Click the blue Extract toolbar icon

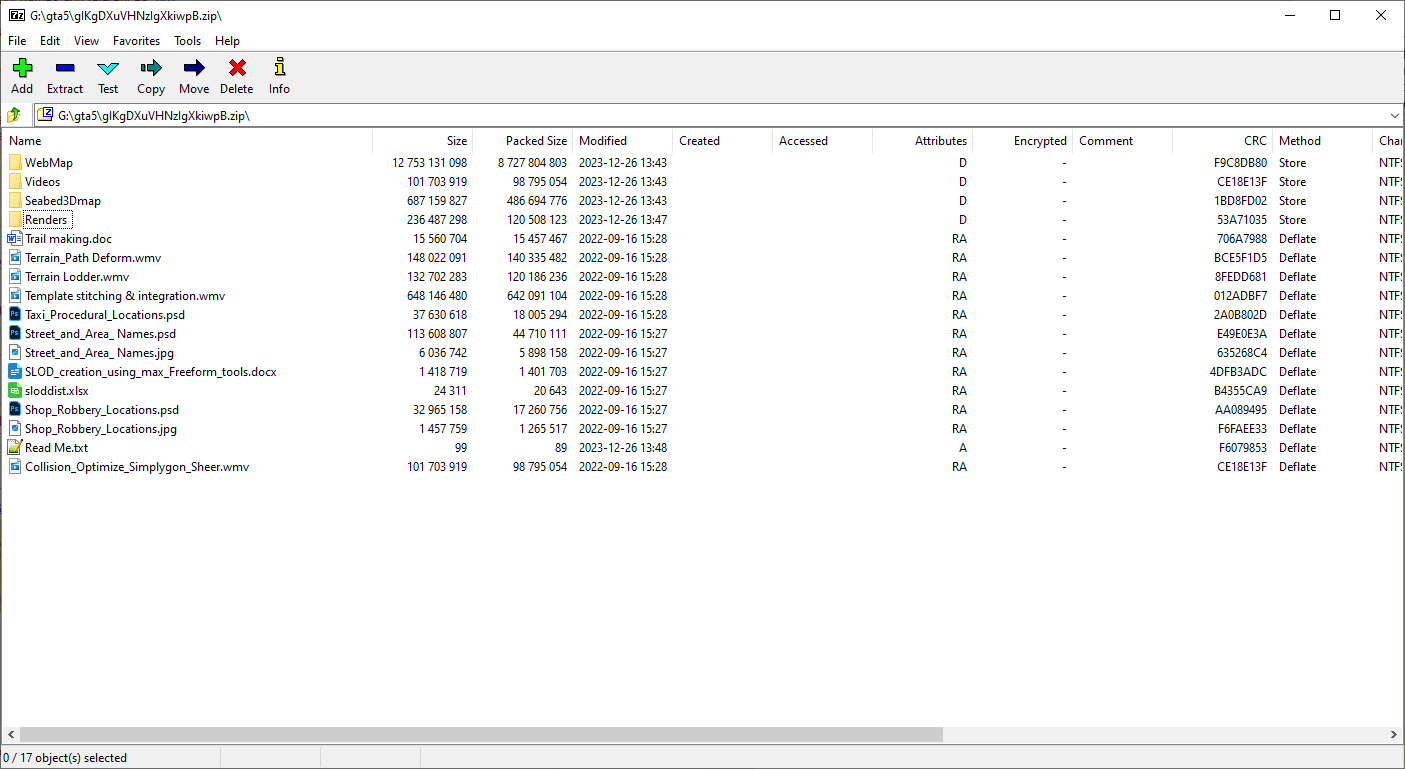65,68
